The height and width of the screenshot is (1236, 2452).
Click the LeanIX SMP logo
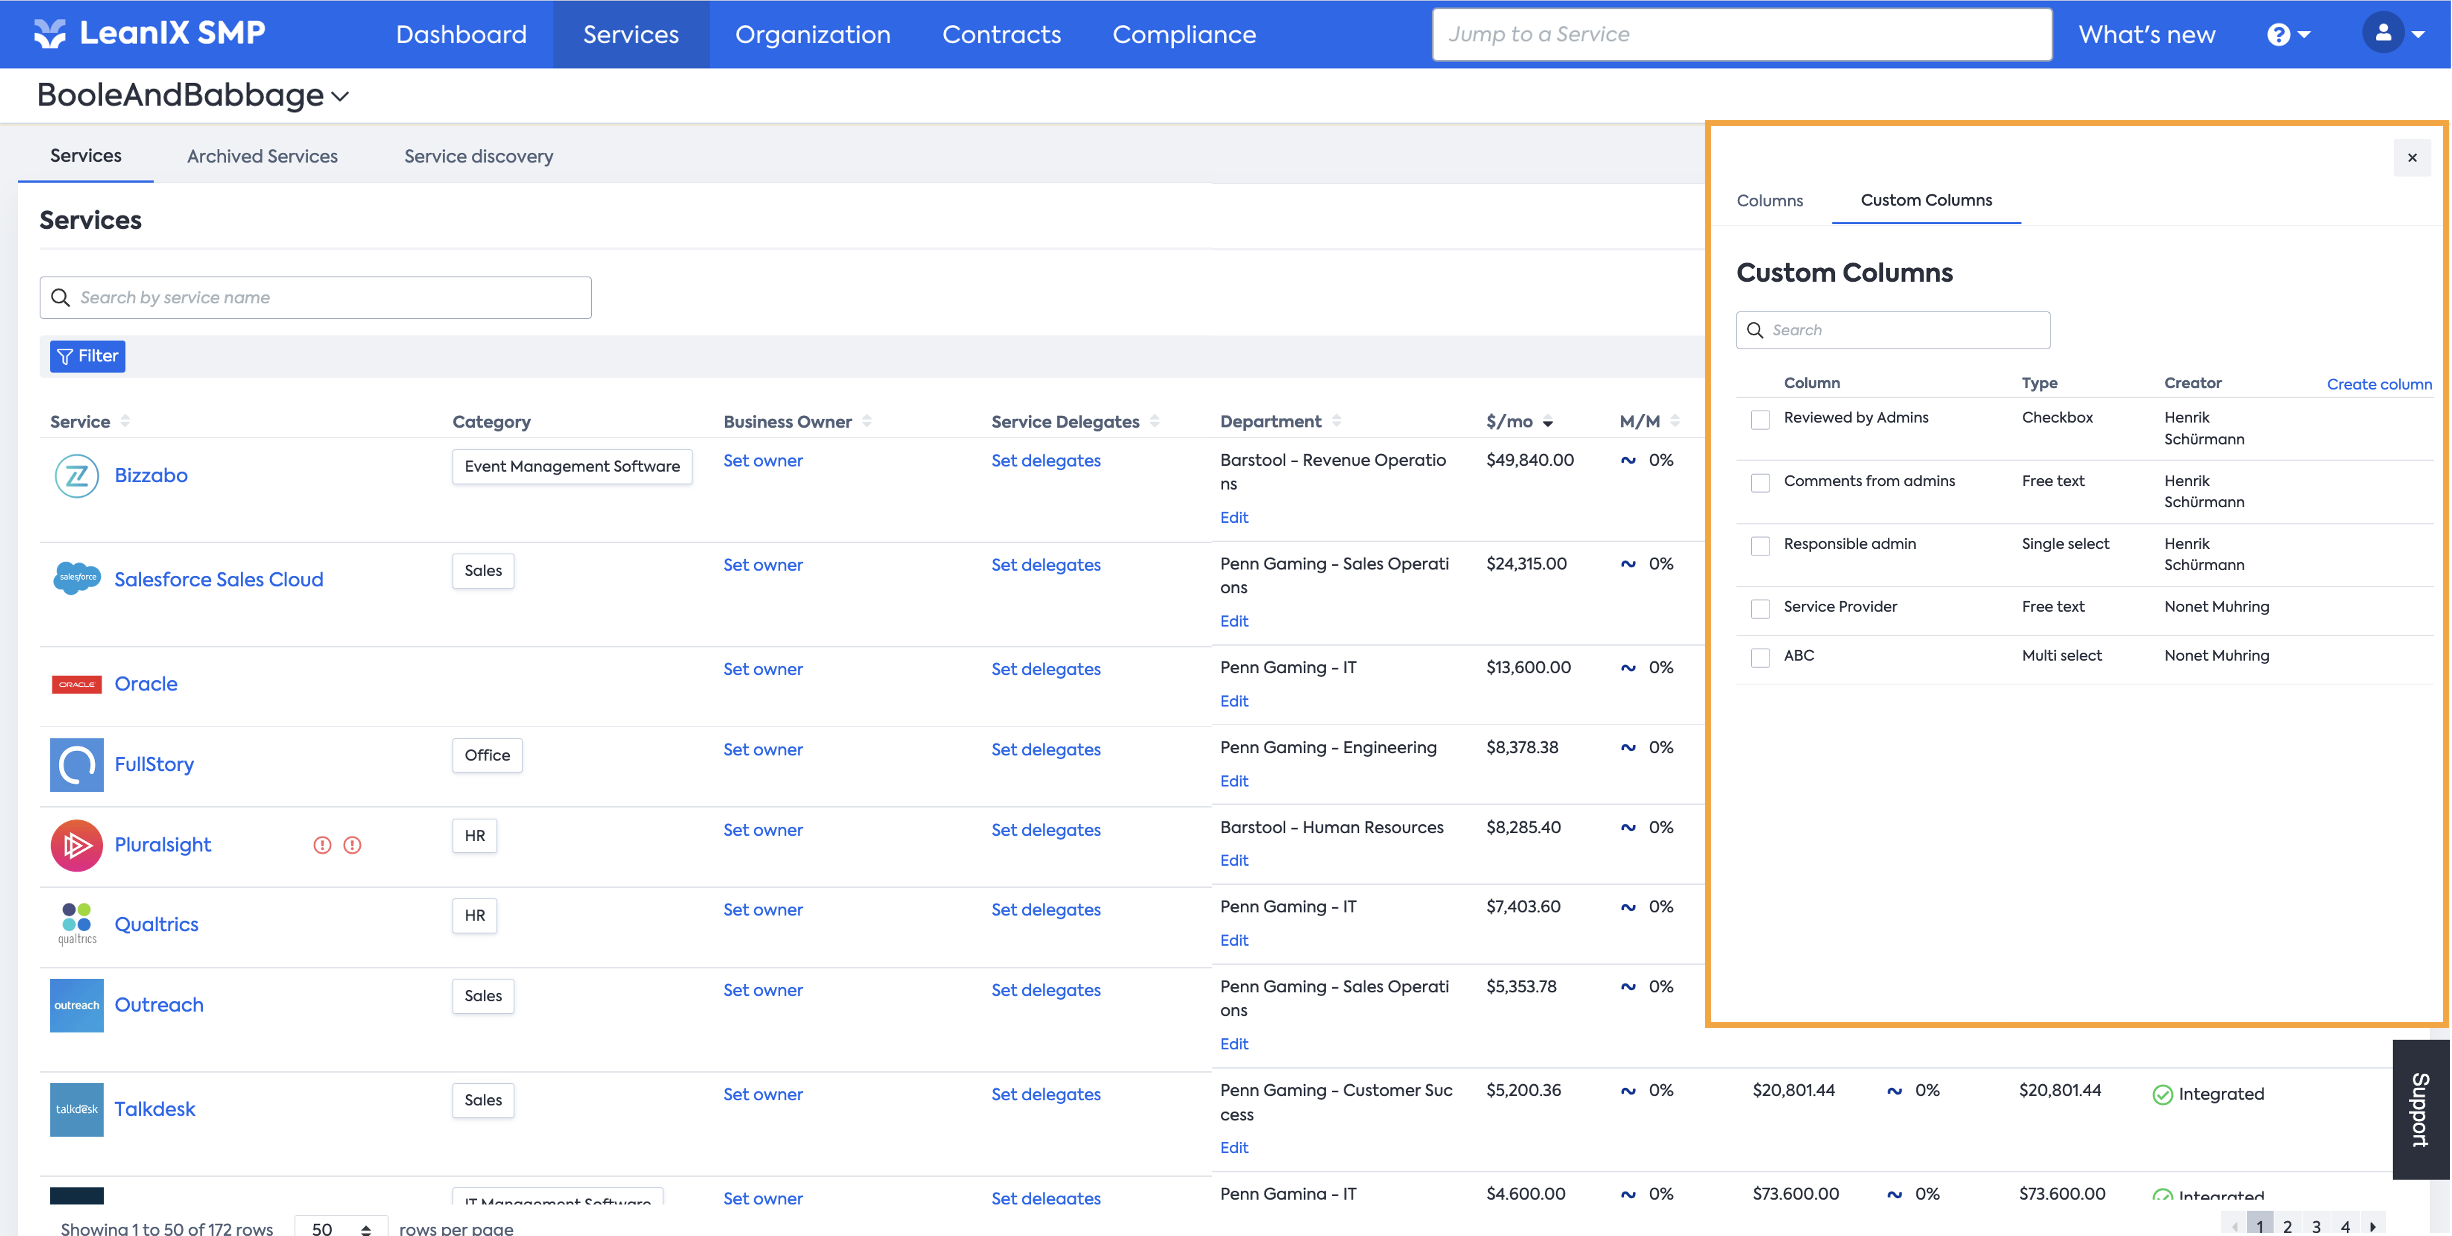pyautogui.click(x=150, y=33)
